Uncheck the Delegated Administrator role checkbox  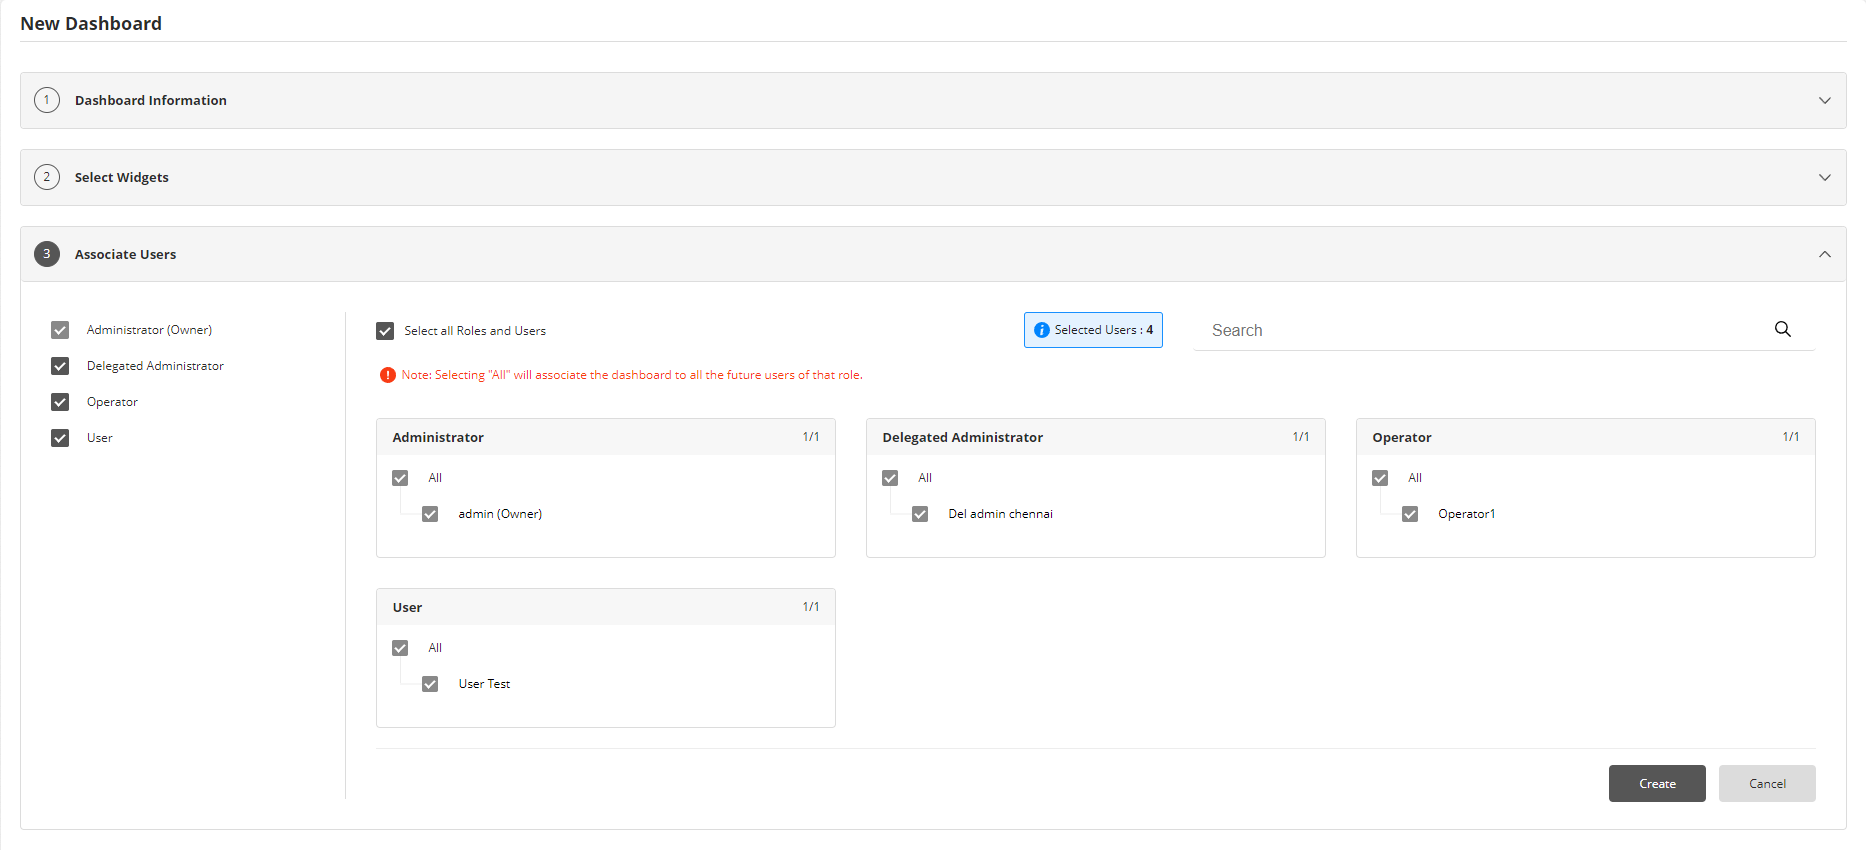pyautogui.click(x=60, y=366)
